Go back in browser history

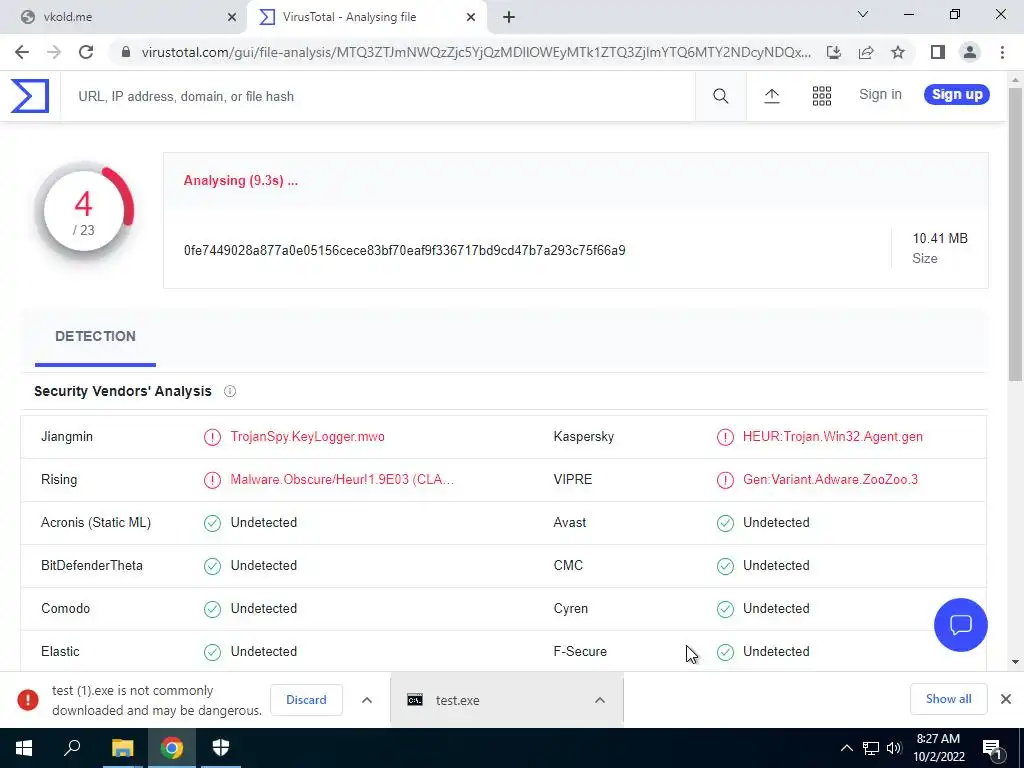click(22, 52)
